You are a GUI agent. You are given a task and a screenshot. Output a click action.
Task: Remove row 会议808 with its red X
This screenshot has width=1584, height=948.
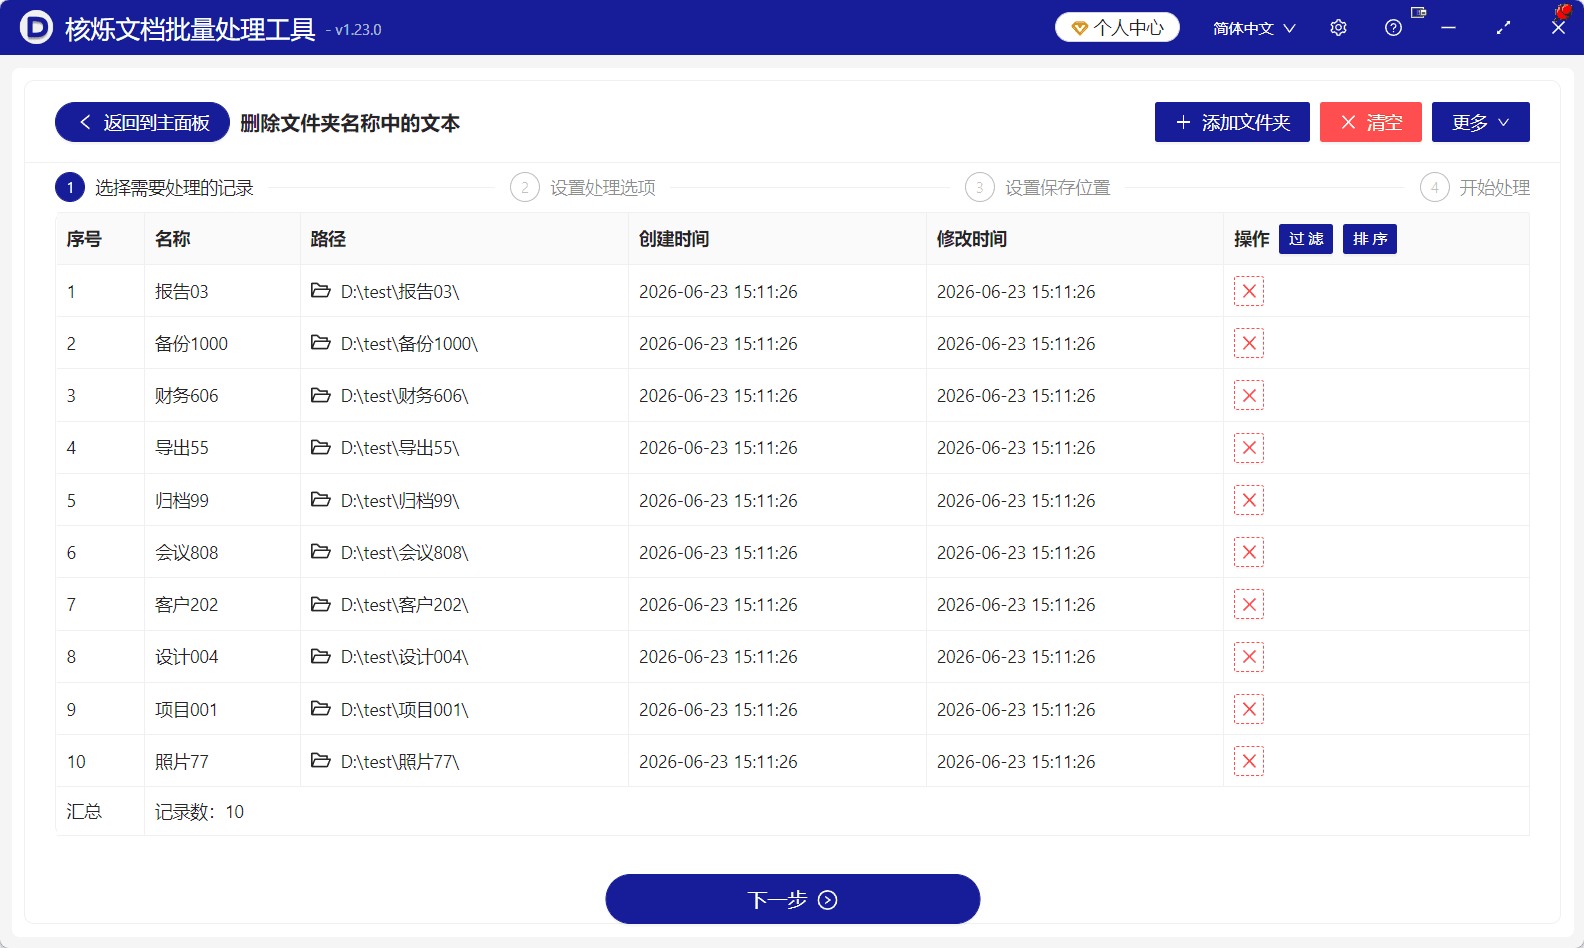[1249, 552]
